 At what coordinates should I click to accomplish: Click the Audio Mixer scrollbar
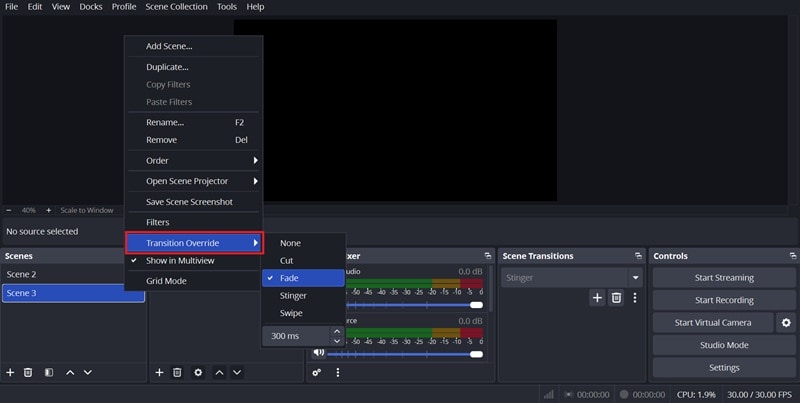(x=491, y=289)
